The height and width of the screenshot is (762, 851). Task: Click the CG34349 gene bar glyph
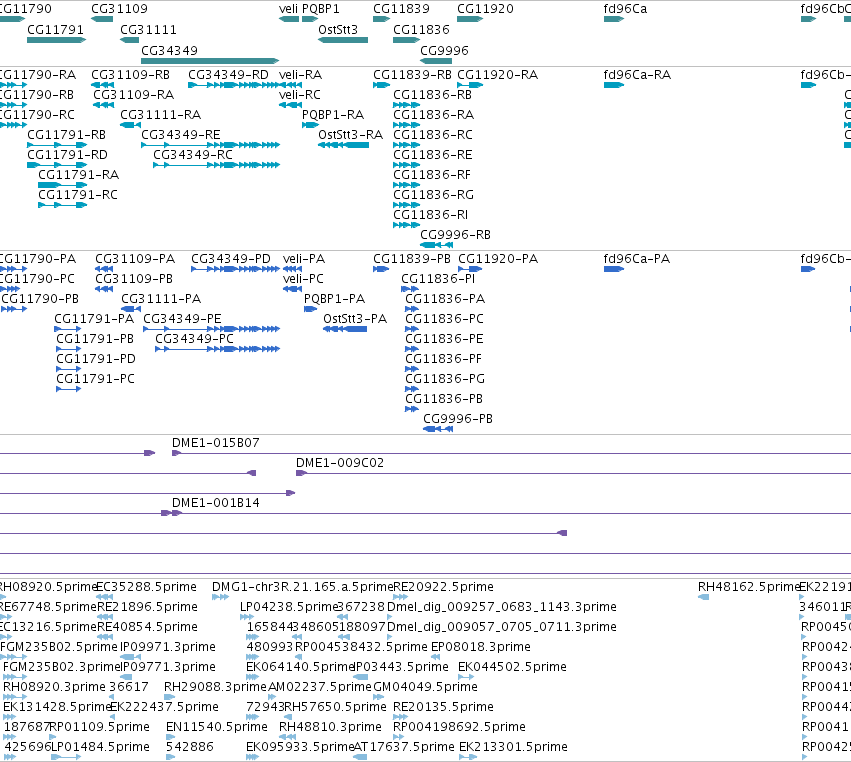pos(210,61)
